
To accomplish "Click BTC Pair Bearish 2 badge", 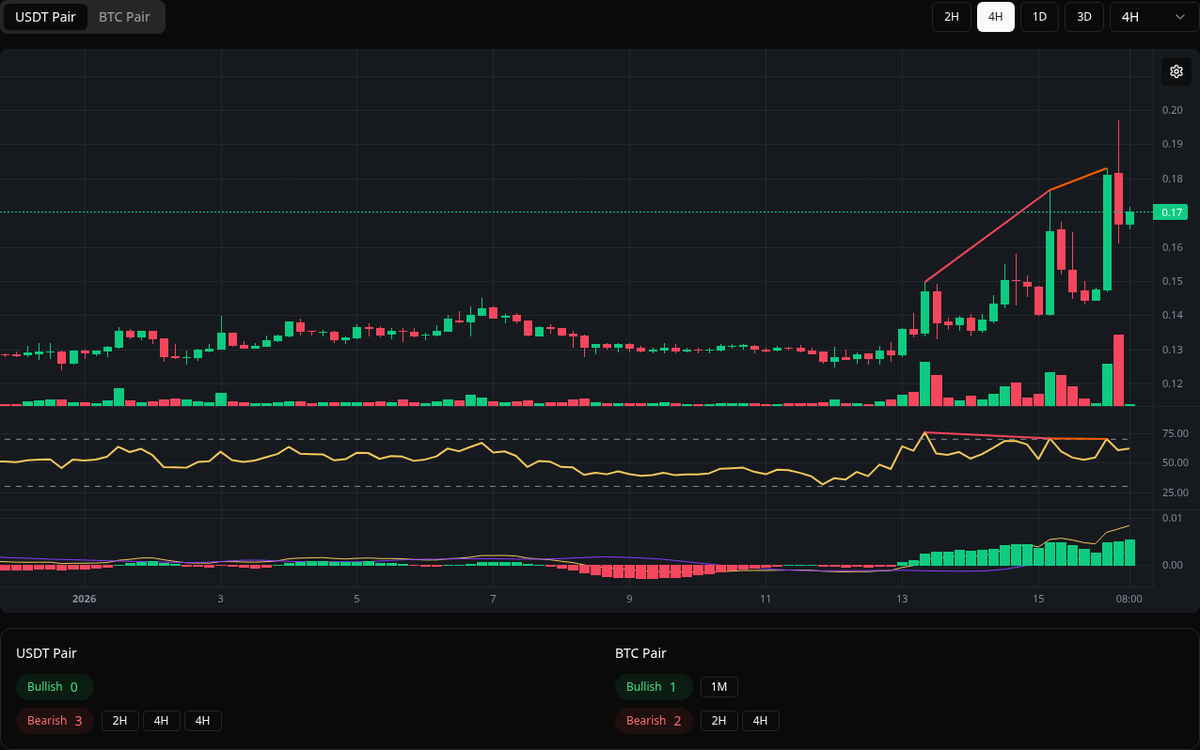I will pos(654,721).
